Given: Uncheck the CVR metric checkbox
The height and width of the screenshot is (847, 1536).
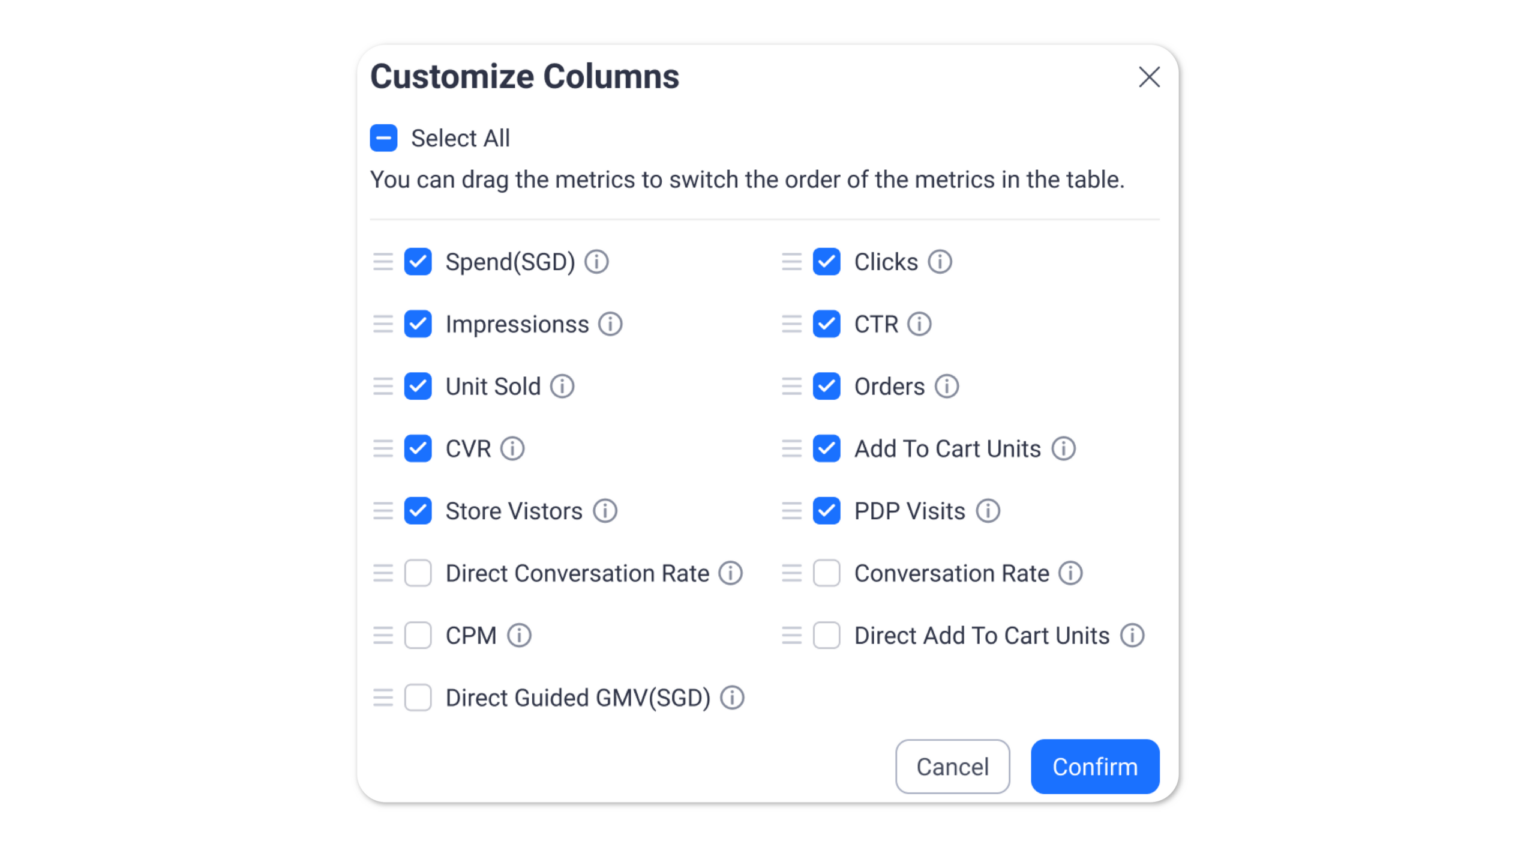Looking at the screenshot, I should coord(418,449).
